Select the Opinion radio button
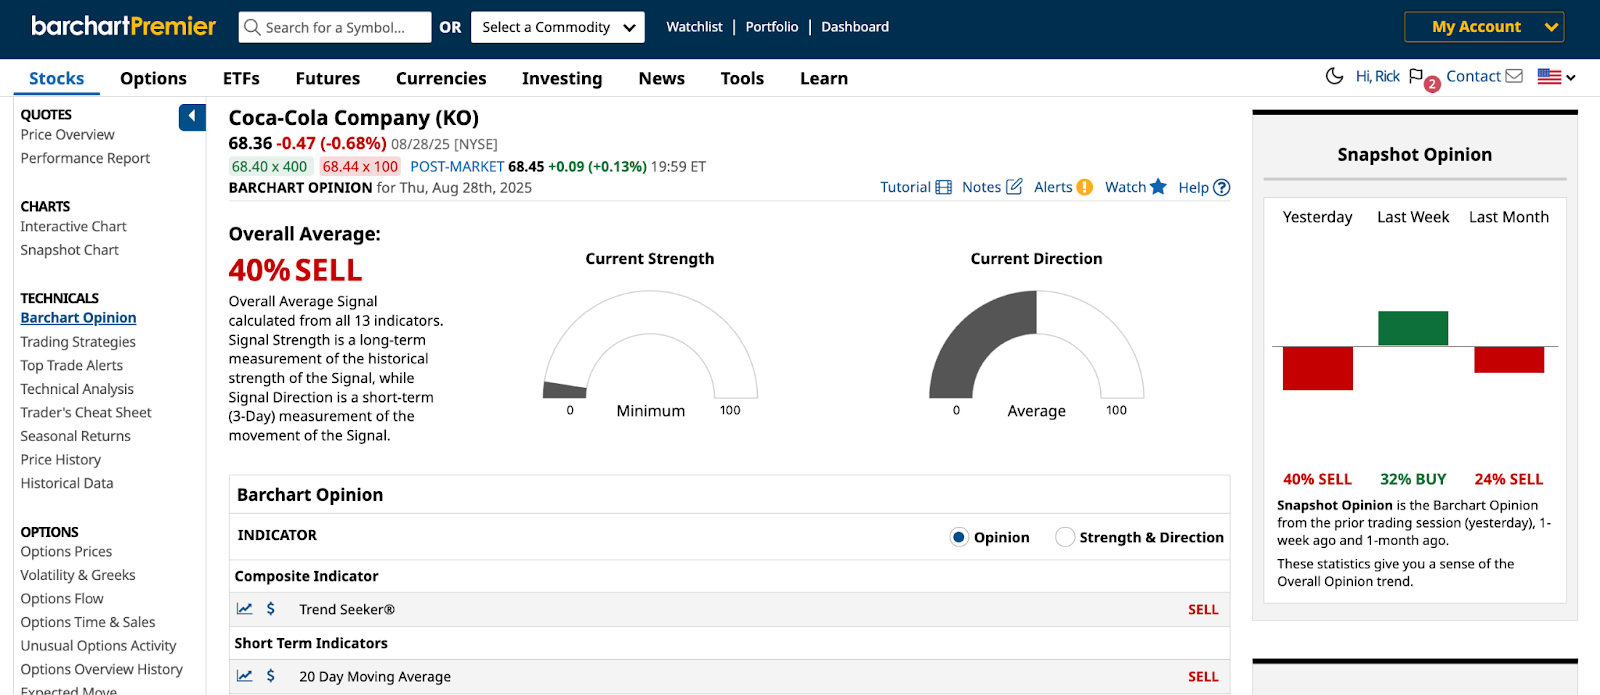This screenshot has height=695, width=1600. (959, 537)
